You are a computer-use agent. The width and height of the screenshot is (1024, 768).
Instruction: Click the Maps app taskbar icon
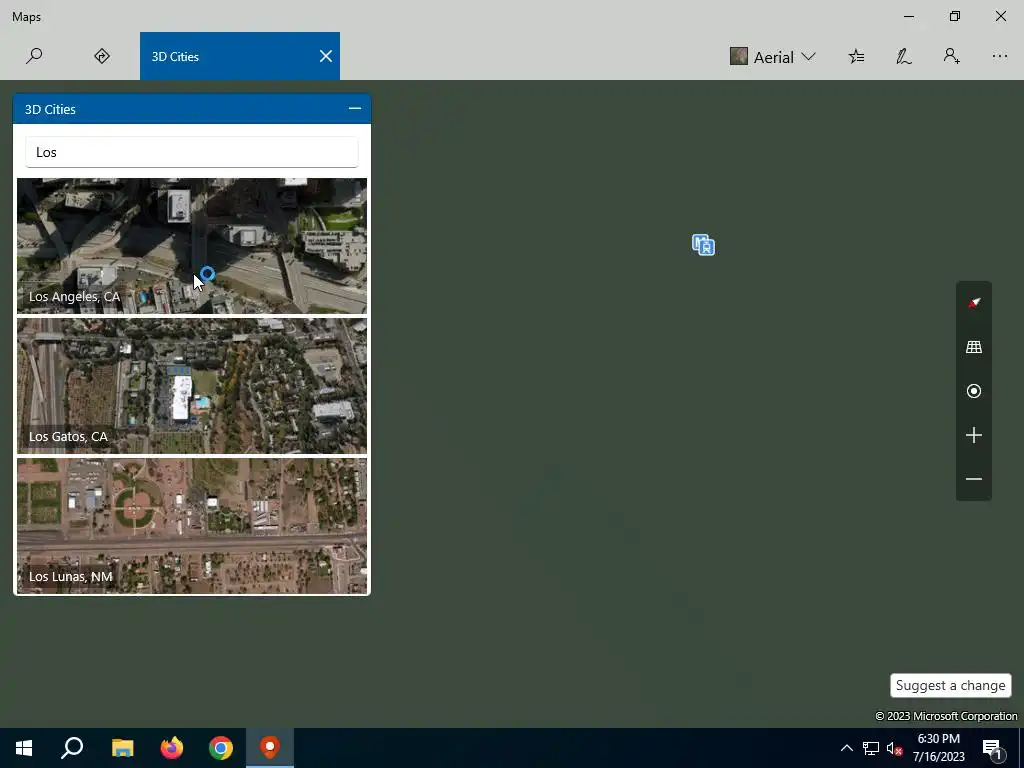[270, 748]
